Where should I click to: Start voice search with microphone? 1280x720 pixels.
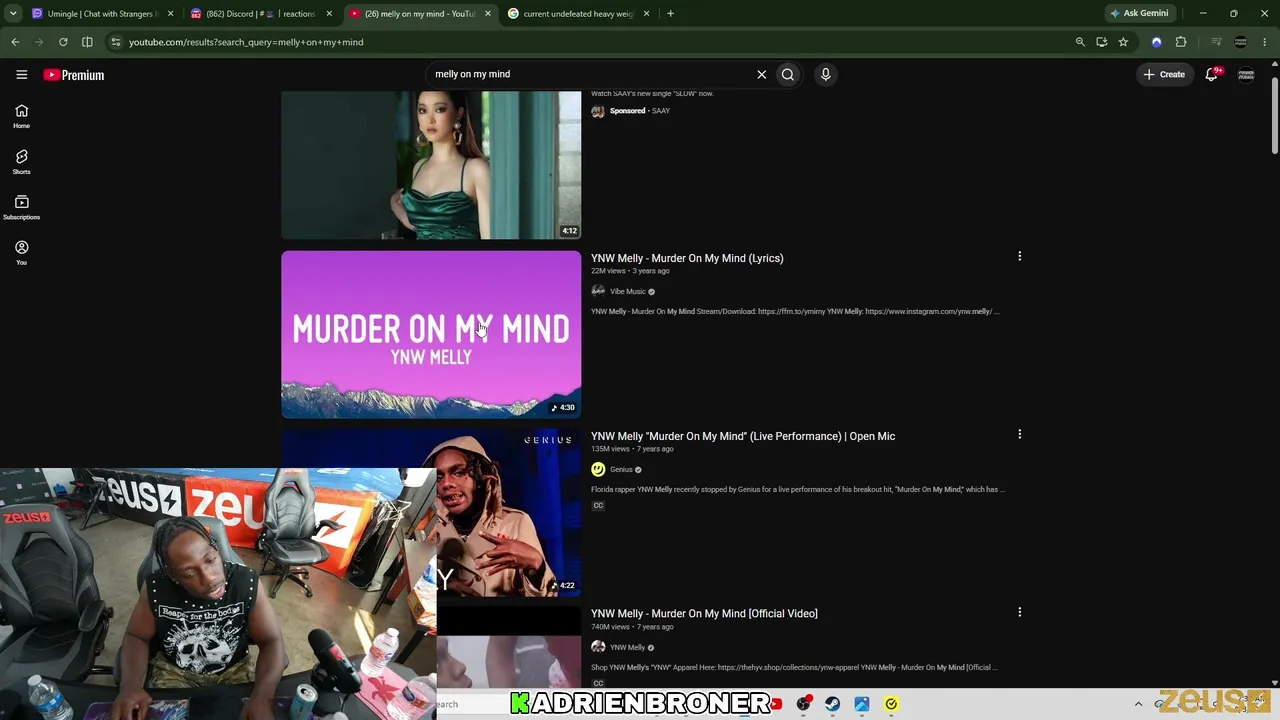coord(825,74)
